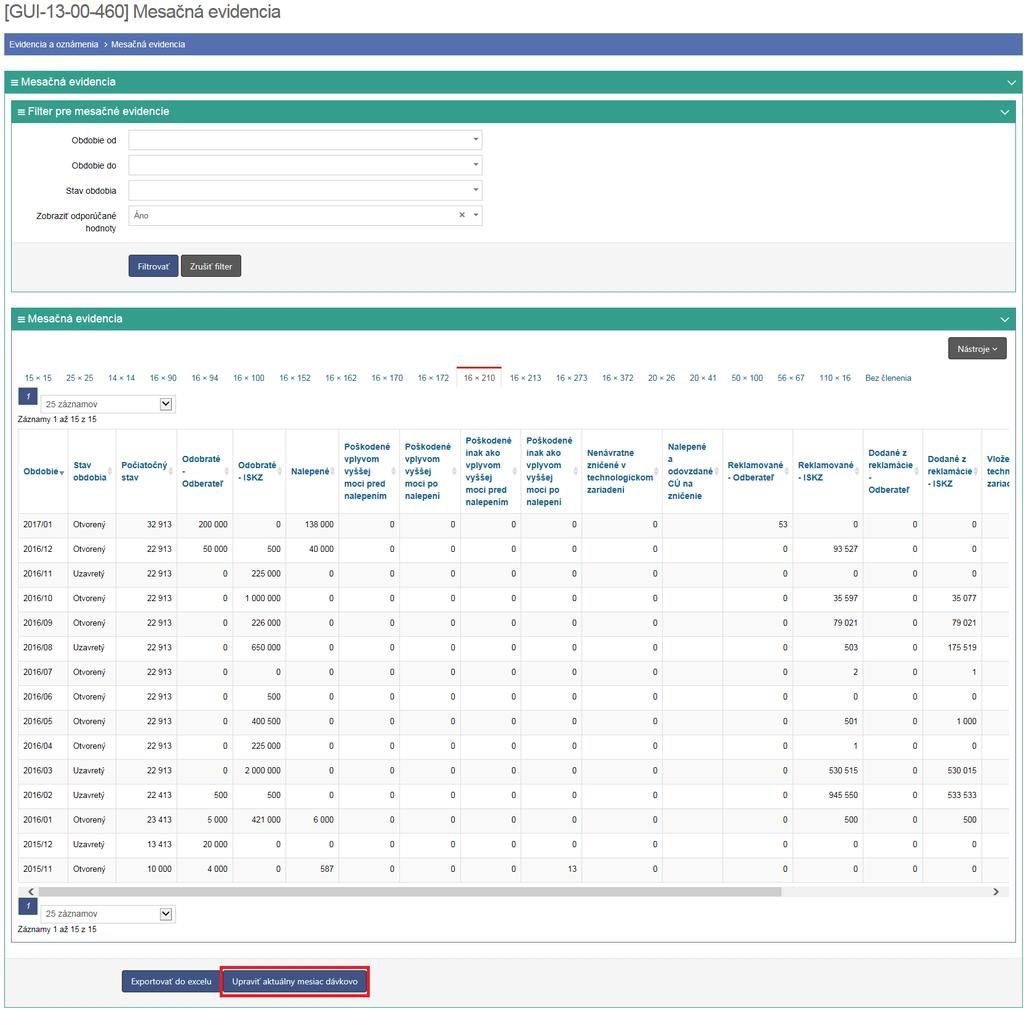Open the top 25 záznamov page size selector
The width and height of the screenshot is (1024, 1009).
108,404
